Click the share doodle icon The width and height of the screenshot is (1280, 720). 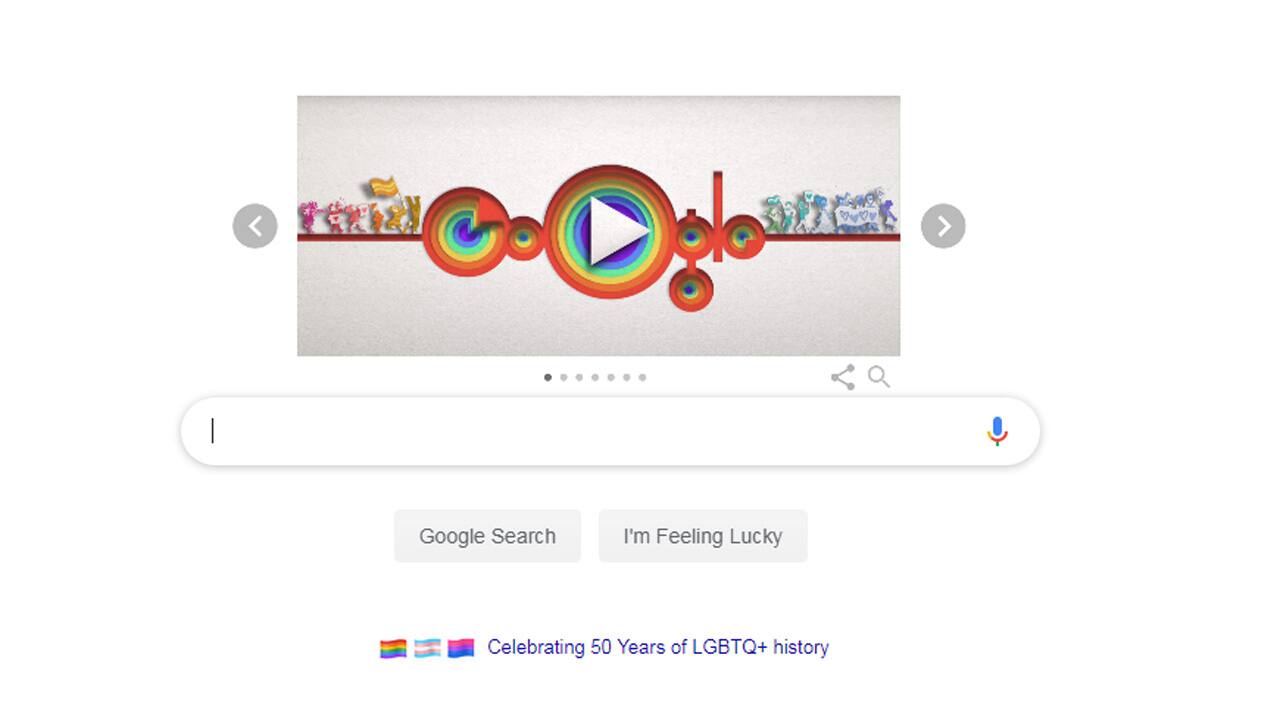tap(842, 377)
